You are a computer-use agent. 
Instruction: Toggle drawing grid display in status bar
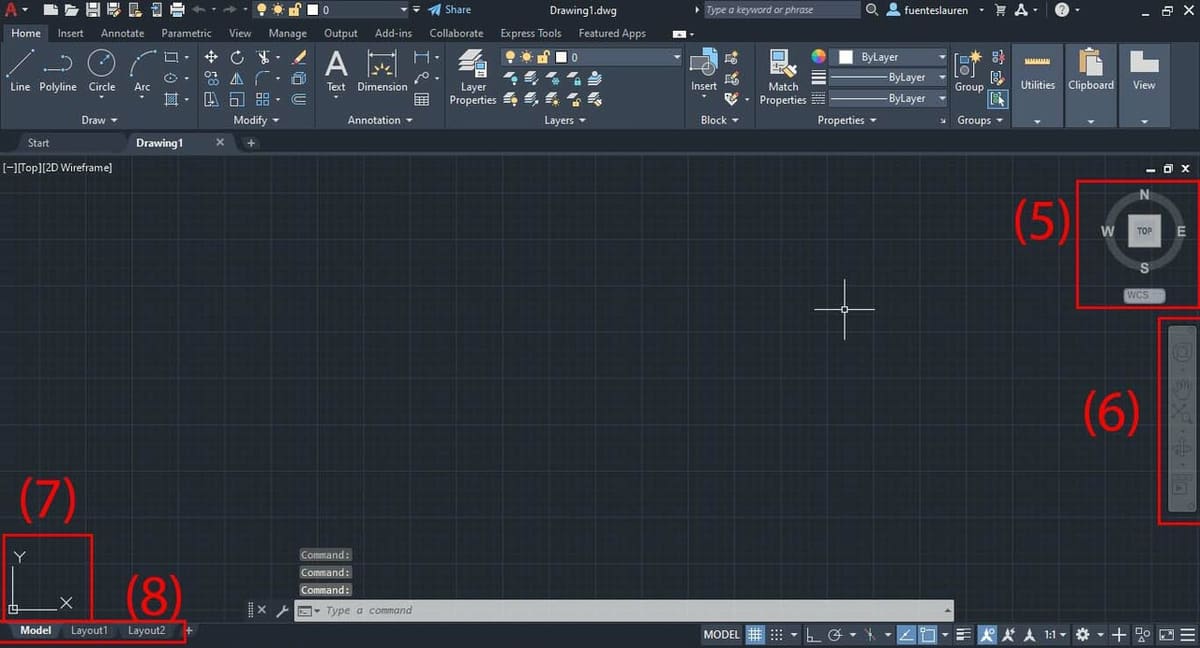tap(755, 634)
